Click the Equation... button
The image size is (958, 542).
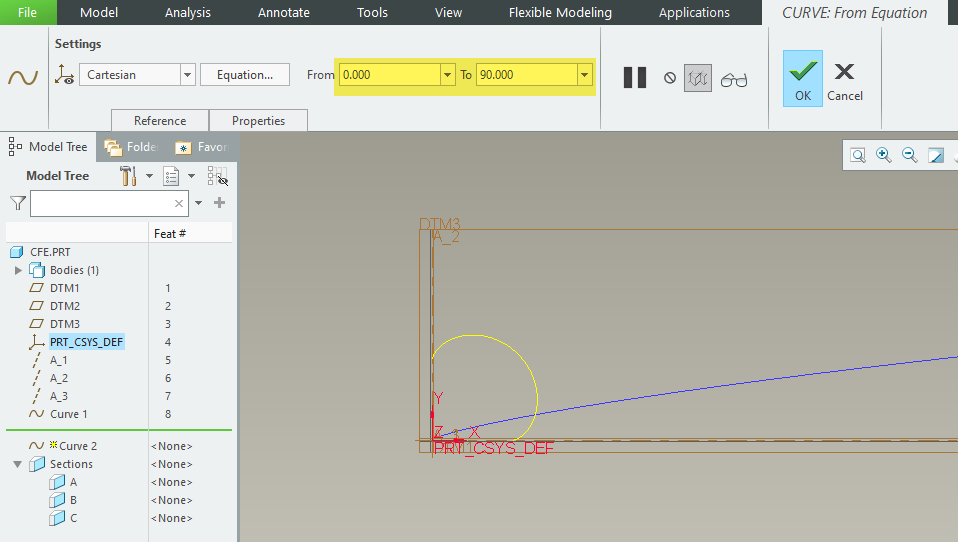tap(245, 75)
